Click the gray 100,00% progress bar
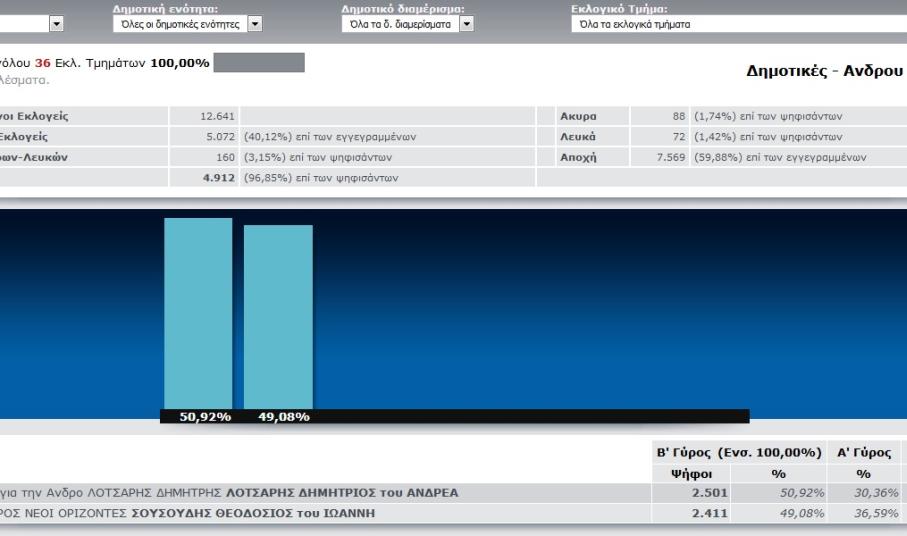Screen dimensions: 907x536 coord(259,63)
